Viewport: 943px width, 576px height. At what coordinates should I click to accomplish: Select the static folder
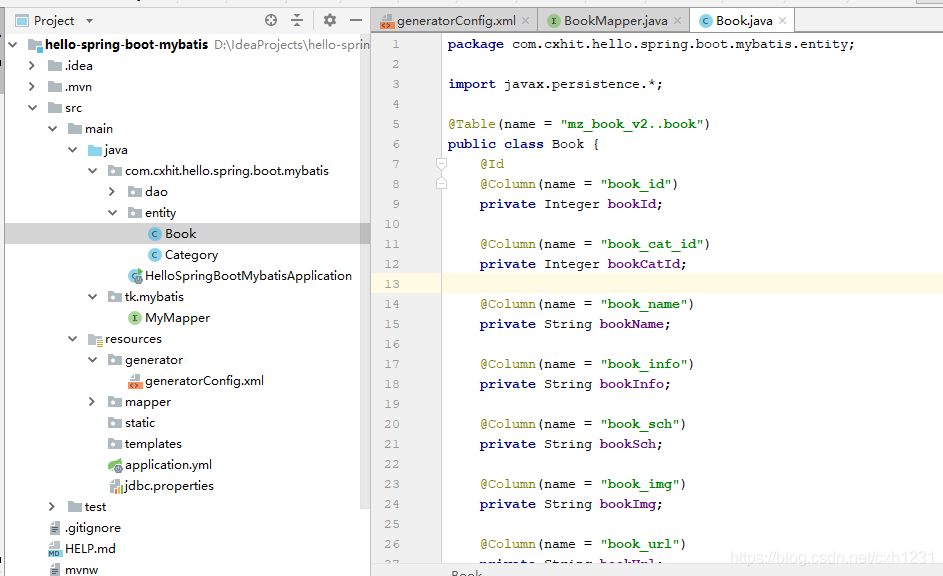[x=140, y=423]
